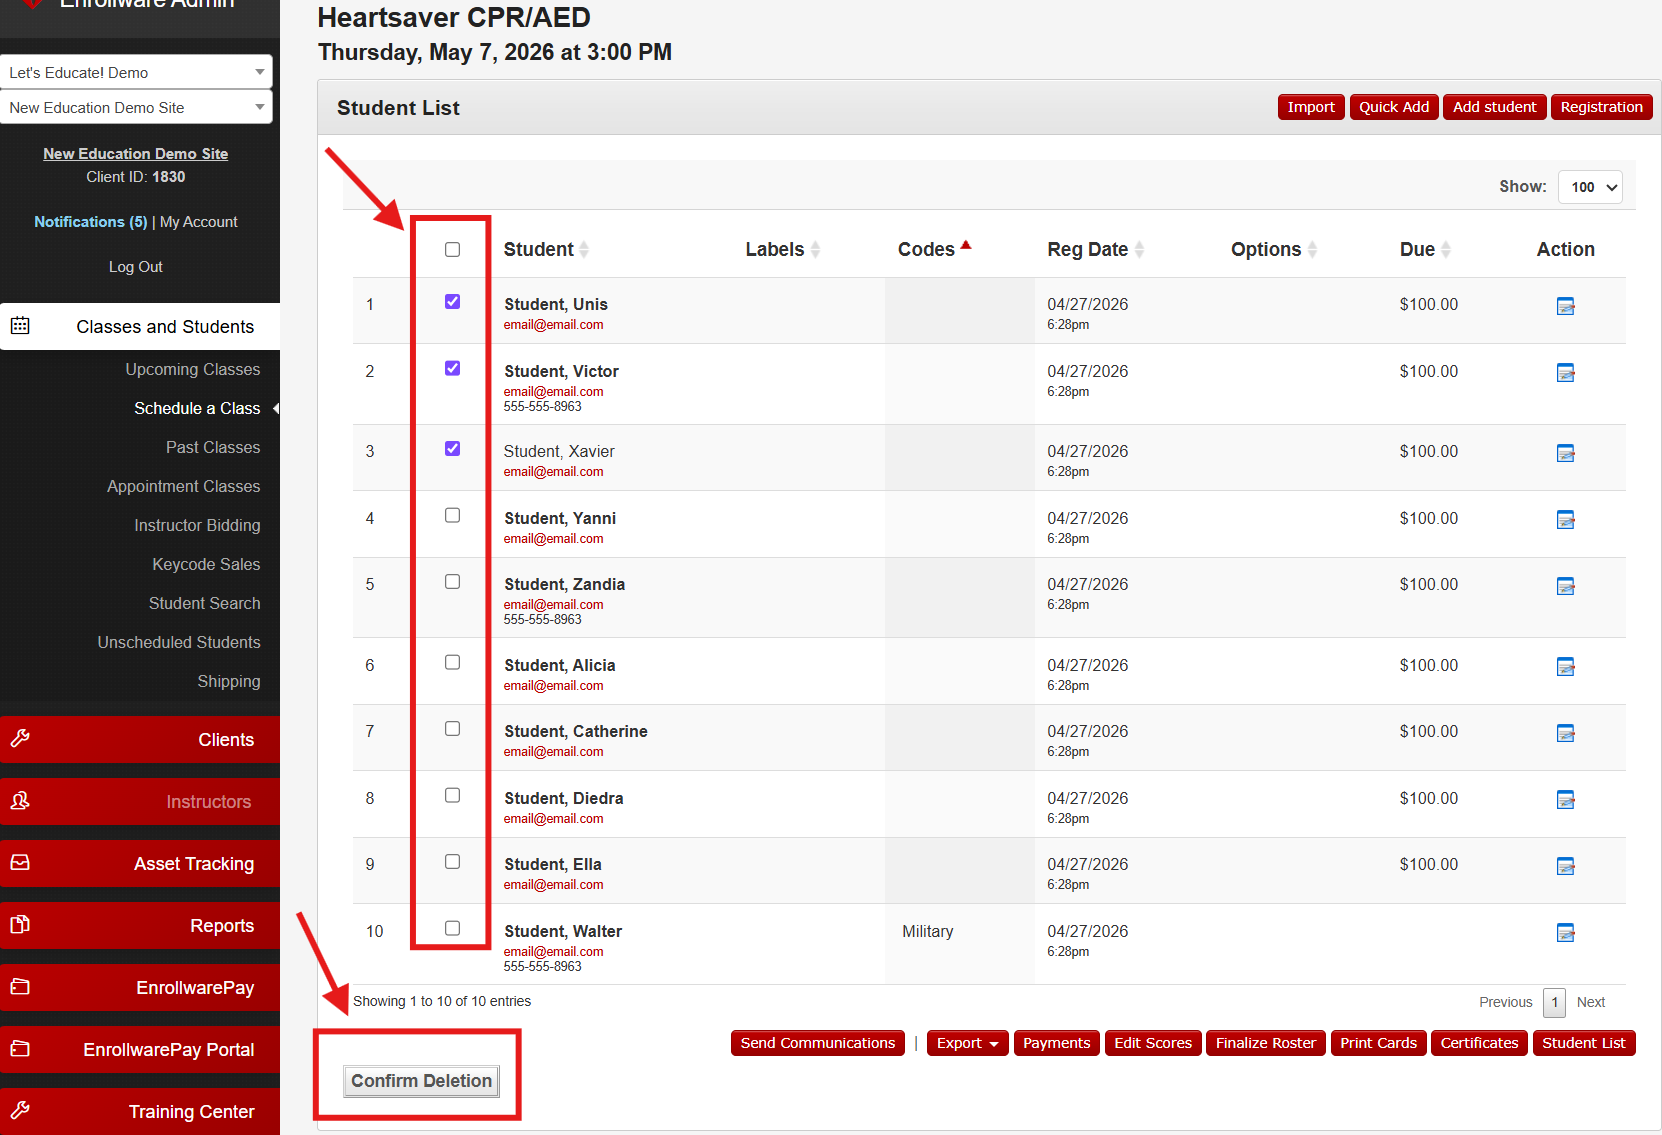The width and height of the screenshot is (1662, 1135).
Task: Open Upcoming Classes in the sidebar
Action: click(x=193, y=369)
